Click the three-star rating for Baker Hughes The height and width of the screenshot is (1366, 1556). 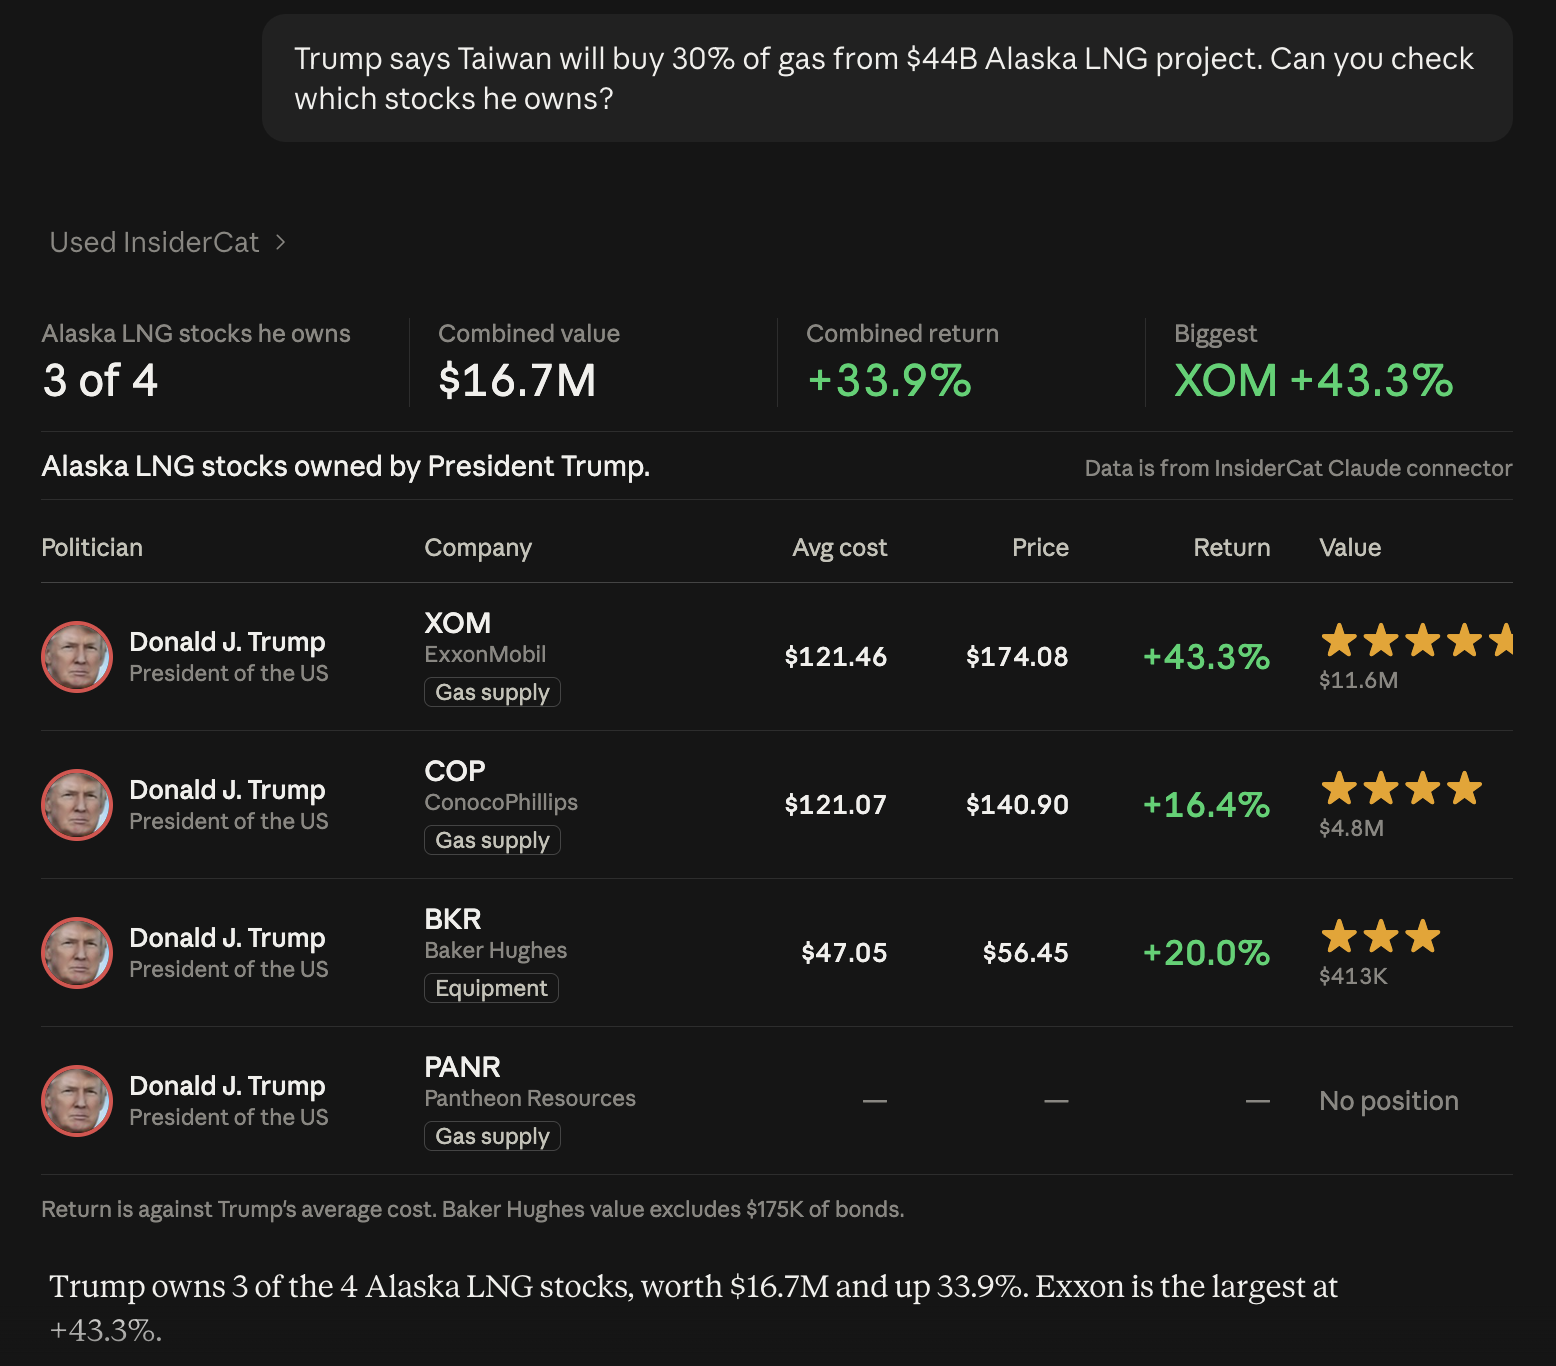tap(1380, 936)
